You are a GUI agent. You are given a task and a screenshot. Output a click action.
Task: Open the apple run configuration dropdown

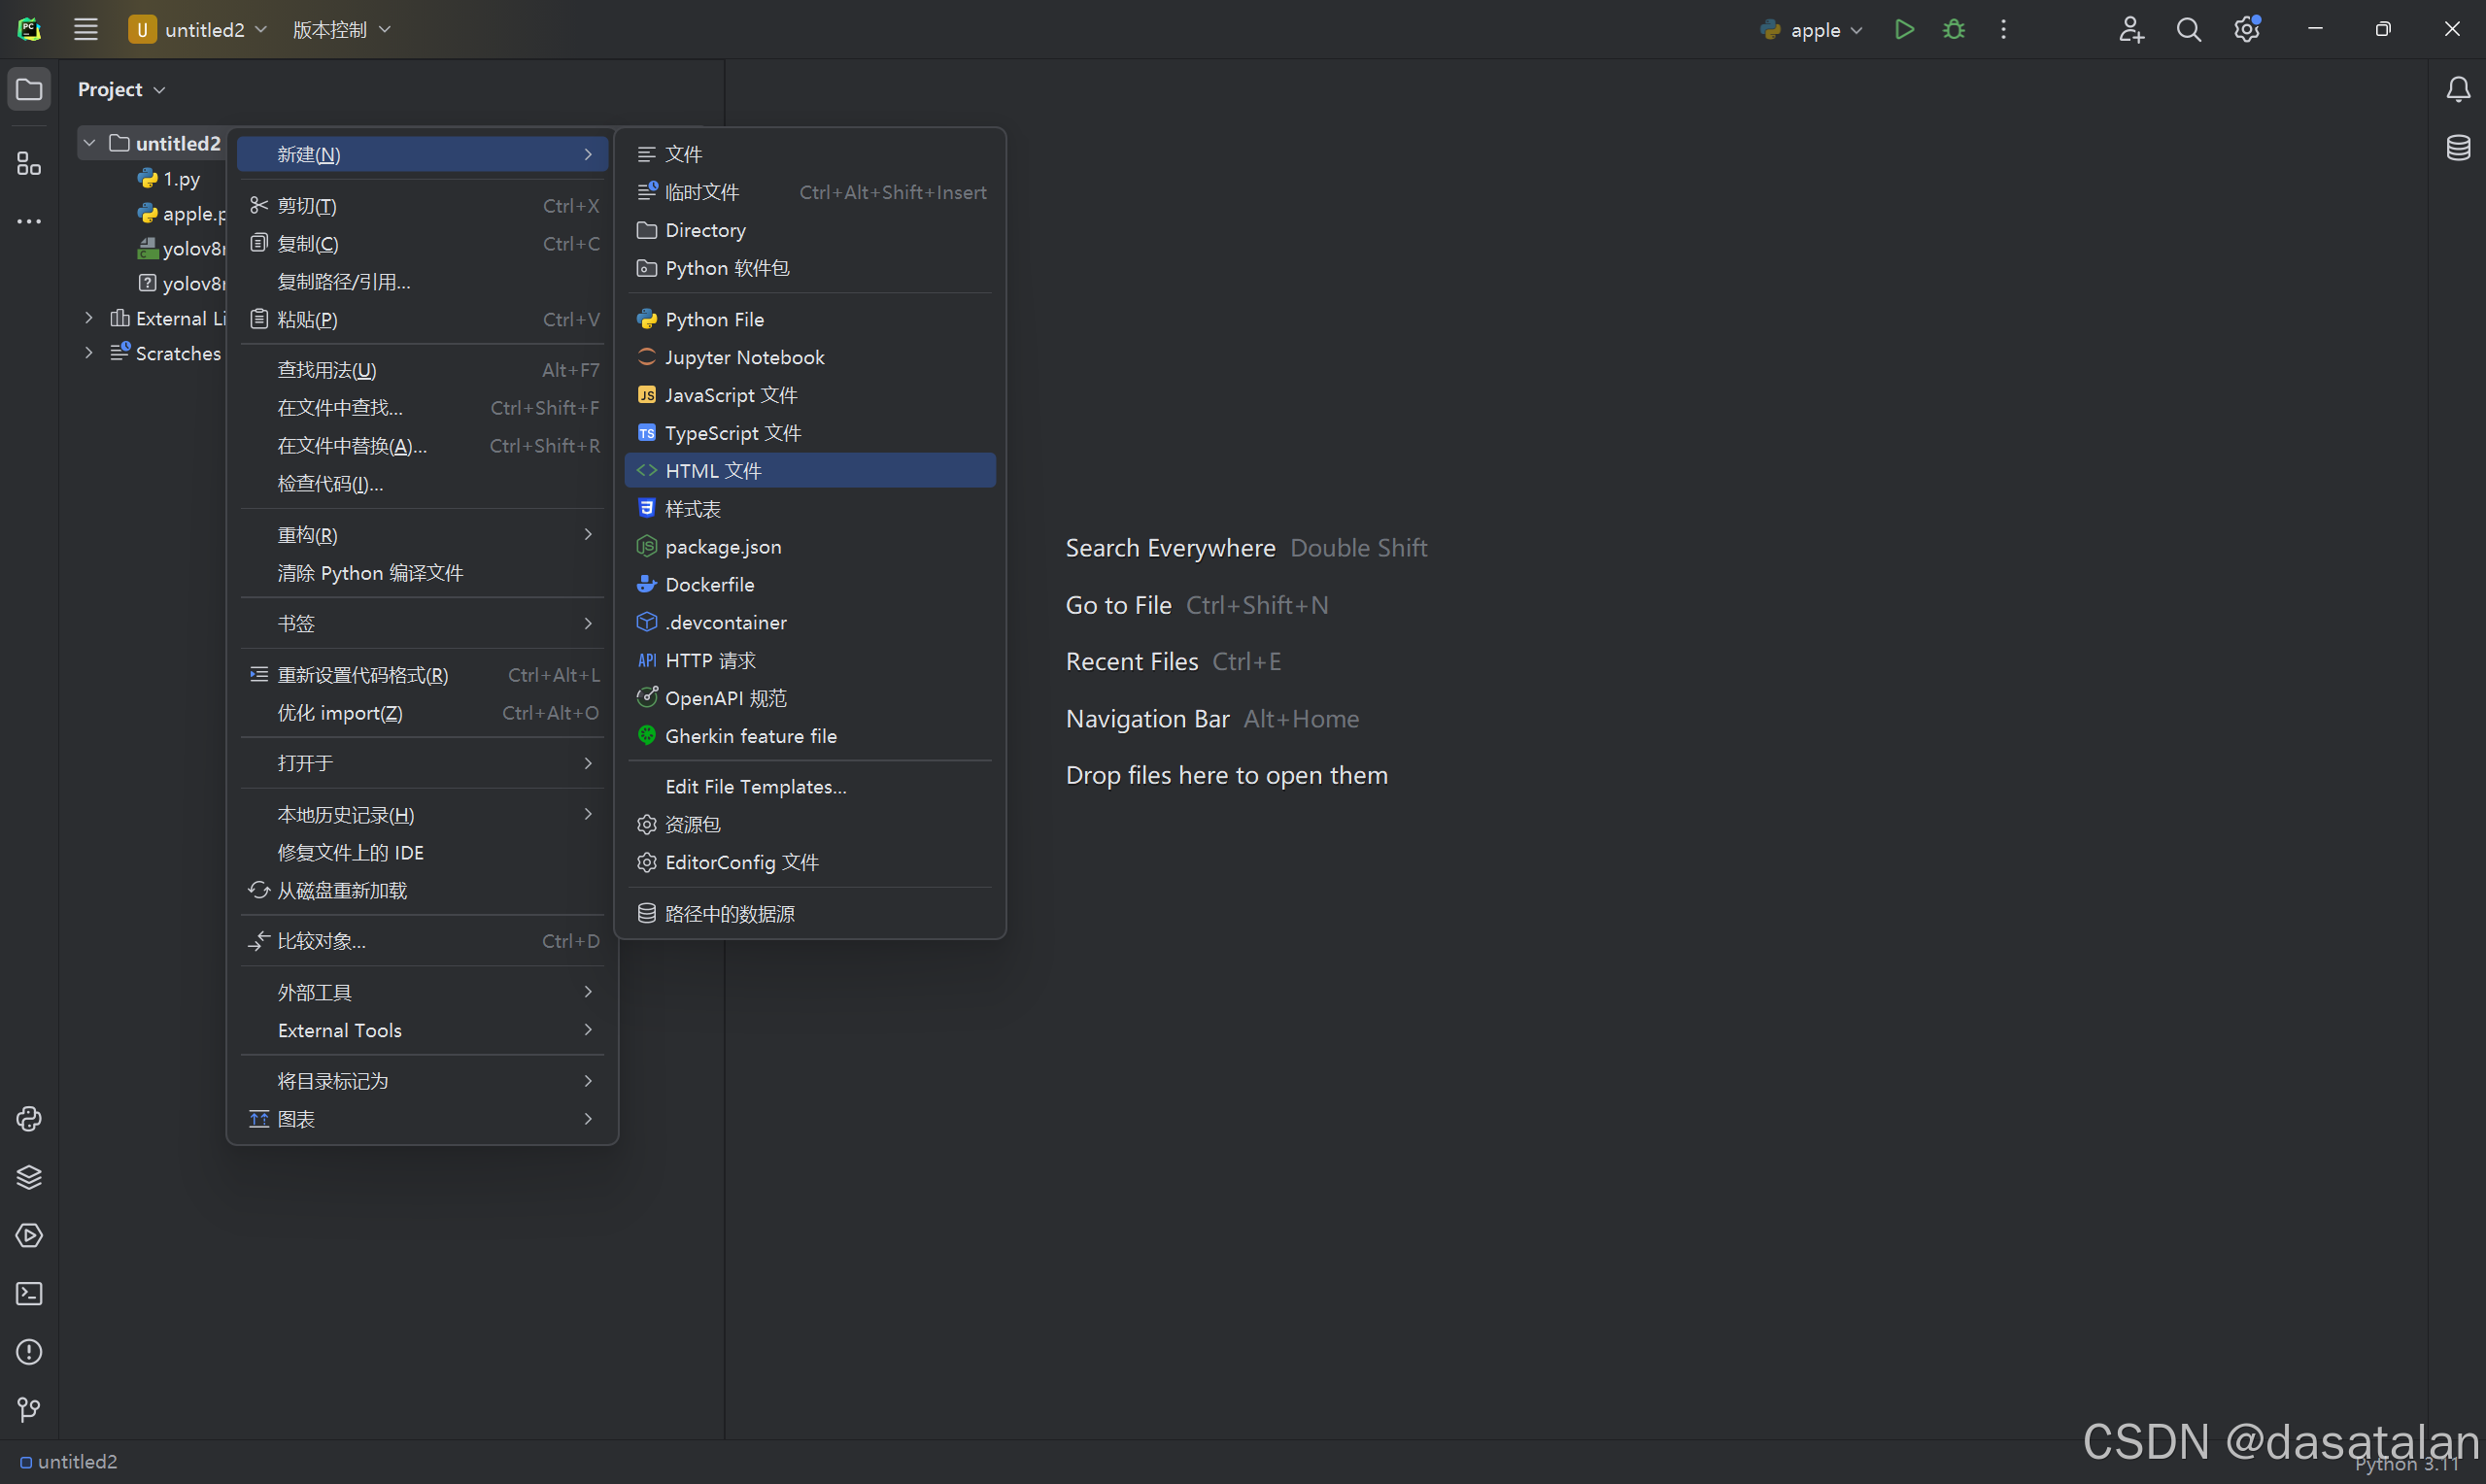click(1813, 30)
